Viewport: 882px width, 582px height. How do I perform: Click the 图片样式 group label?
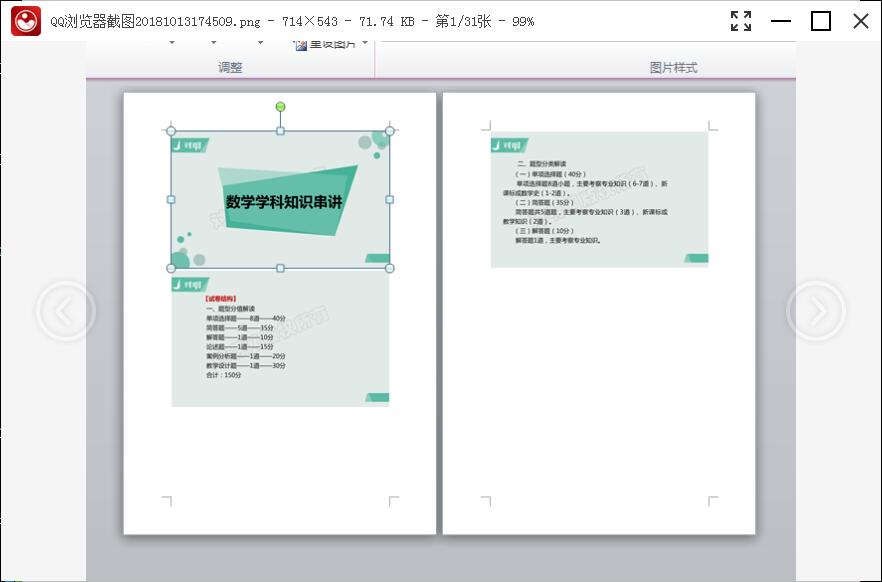click(673, 67)
